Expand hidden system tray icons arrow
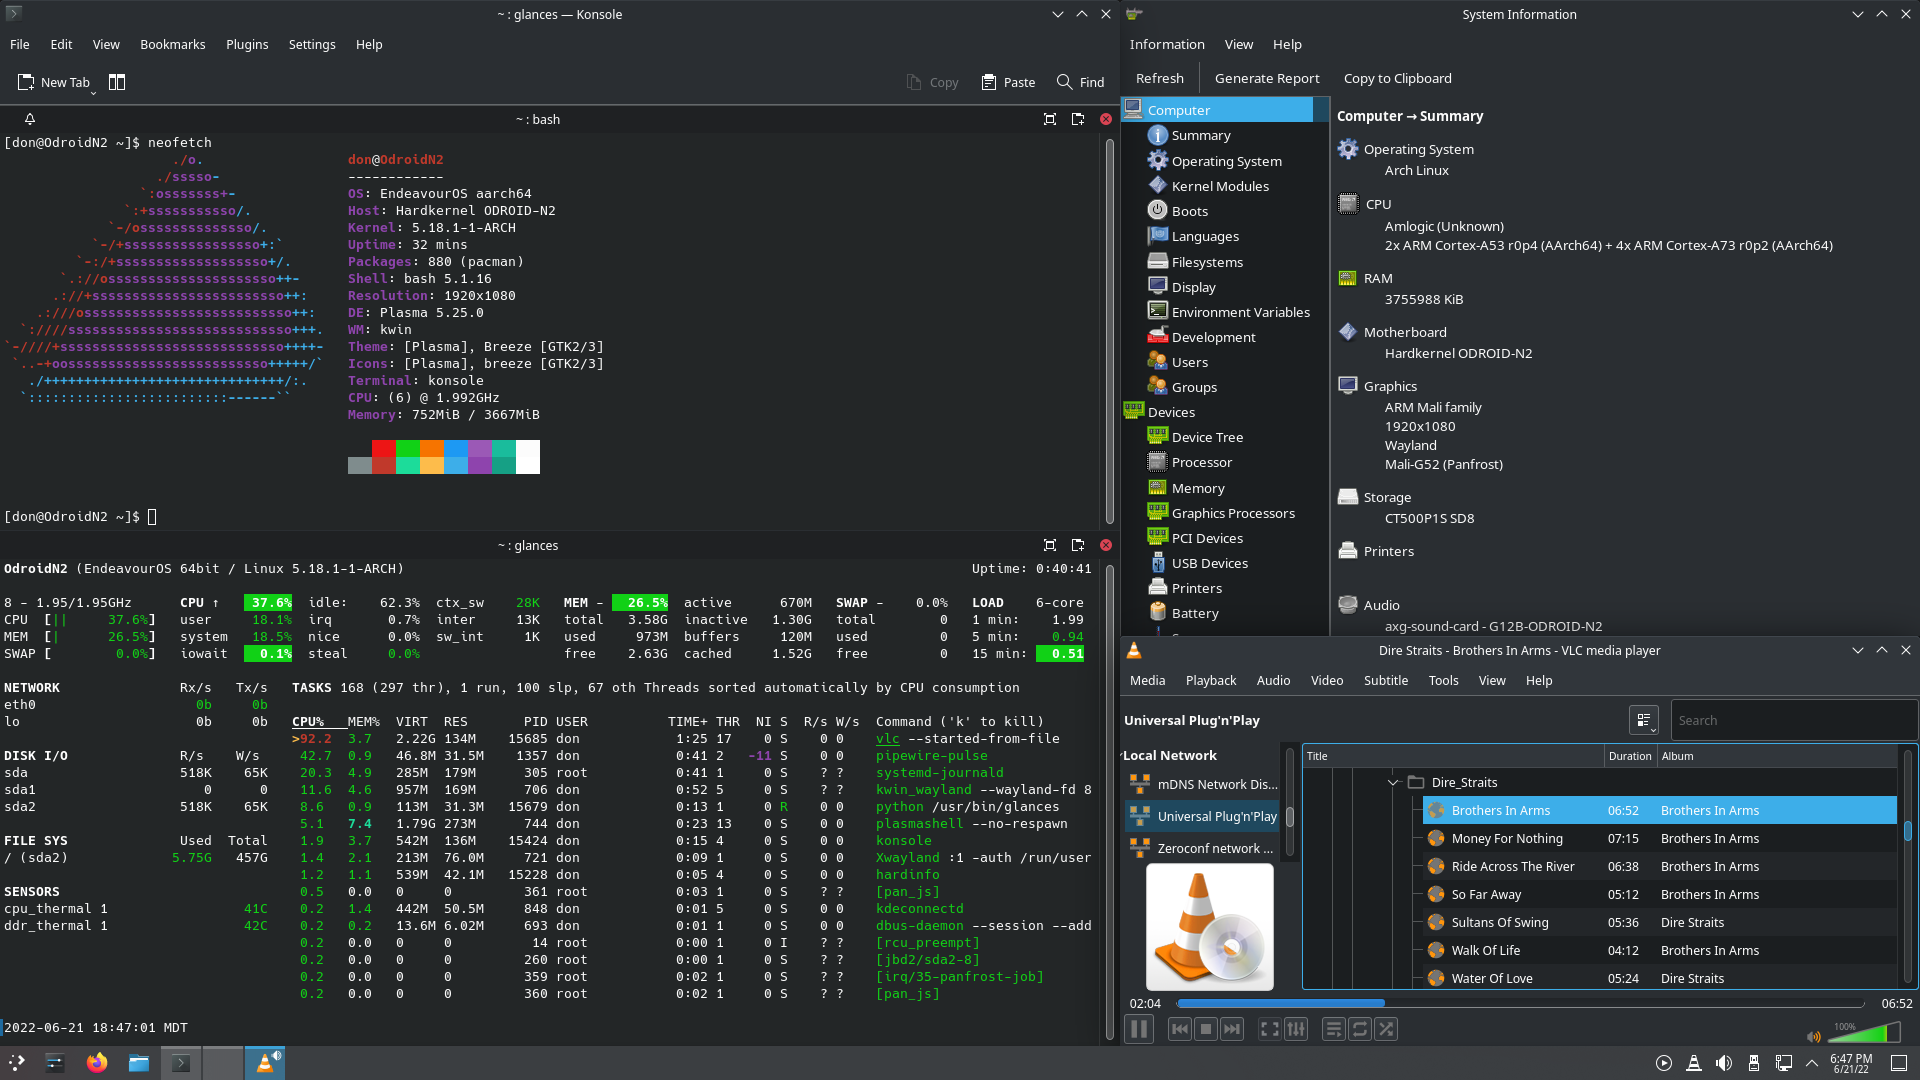Screen dimensions: 1920x1080 point(1812,1063)
